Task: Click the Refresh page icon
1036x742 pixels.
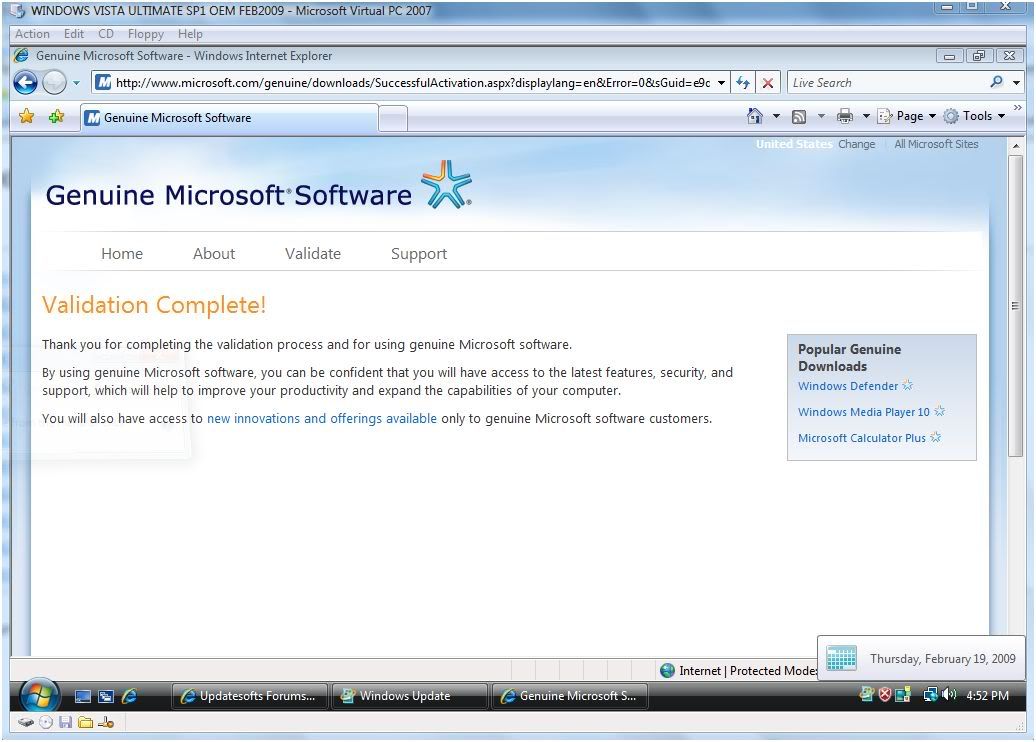Action: (743, 83)
